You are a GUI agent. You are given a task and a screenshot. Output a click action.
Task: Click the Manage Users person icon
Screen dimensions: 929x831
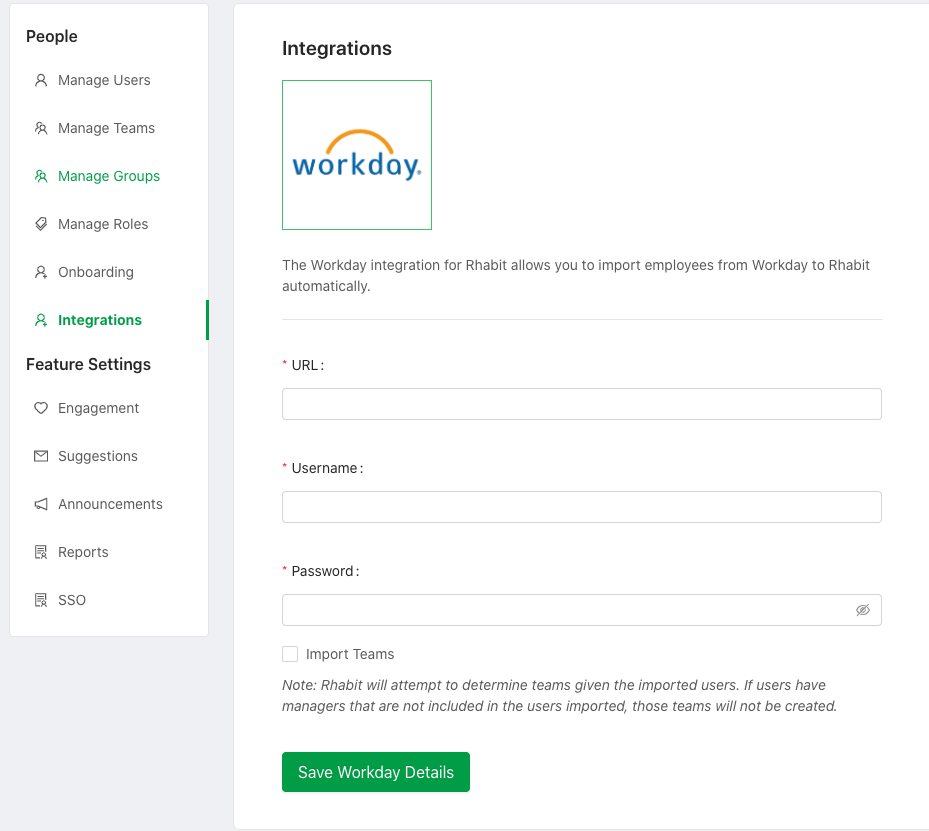[x=41, y=80]
